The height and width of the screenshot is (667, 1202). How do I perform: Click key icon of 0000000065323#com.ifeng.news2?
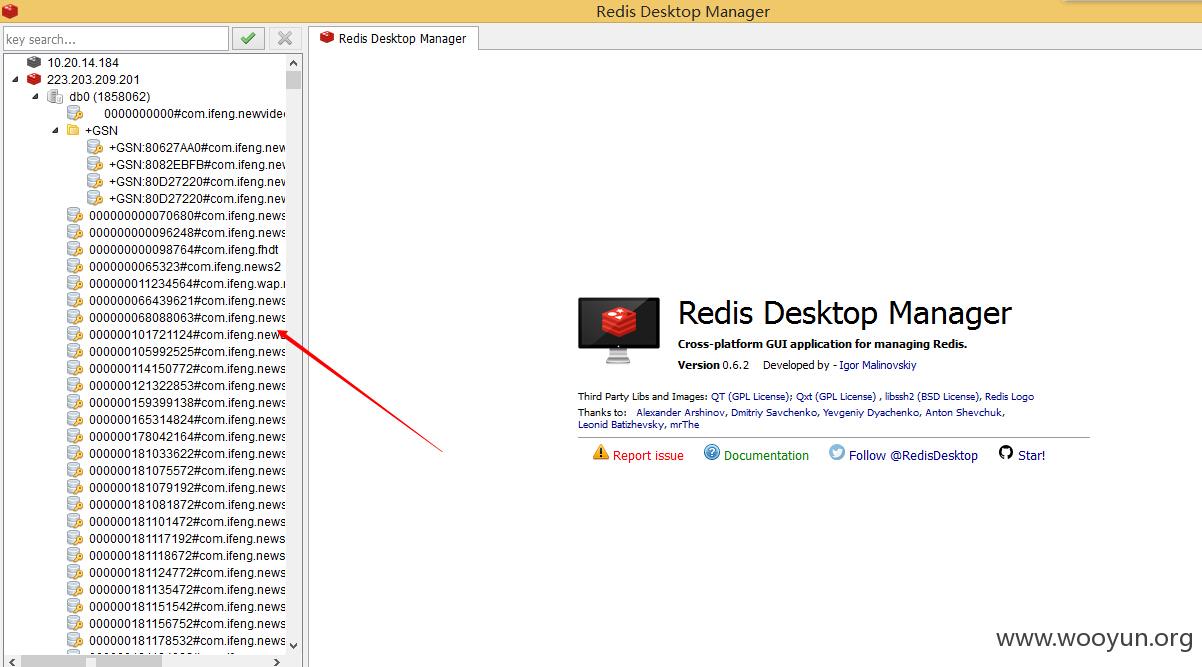[x=75, y=266]
